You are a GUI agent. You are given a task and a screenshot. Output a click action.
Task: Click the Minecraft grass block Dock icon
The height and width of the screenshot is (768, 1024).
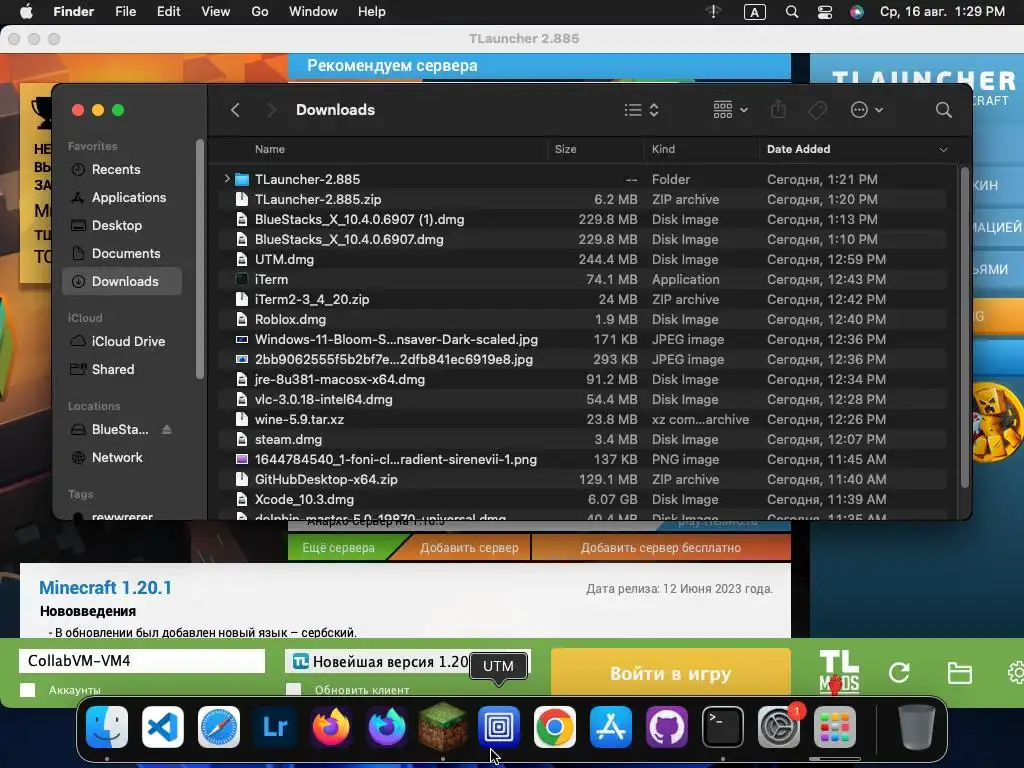443,726
